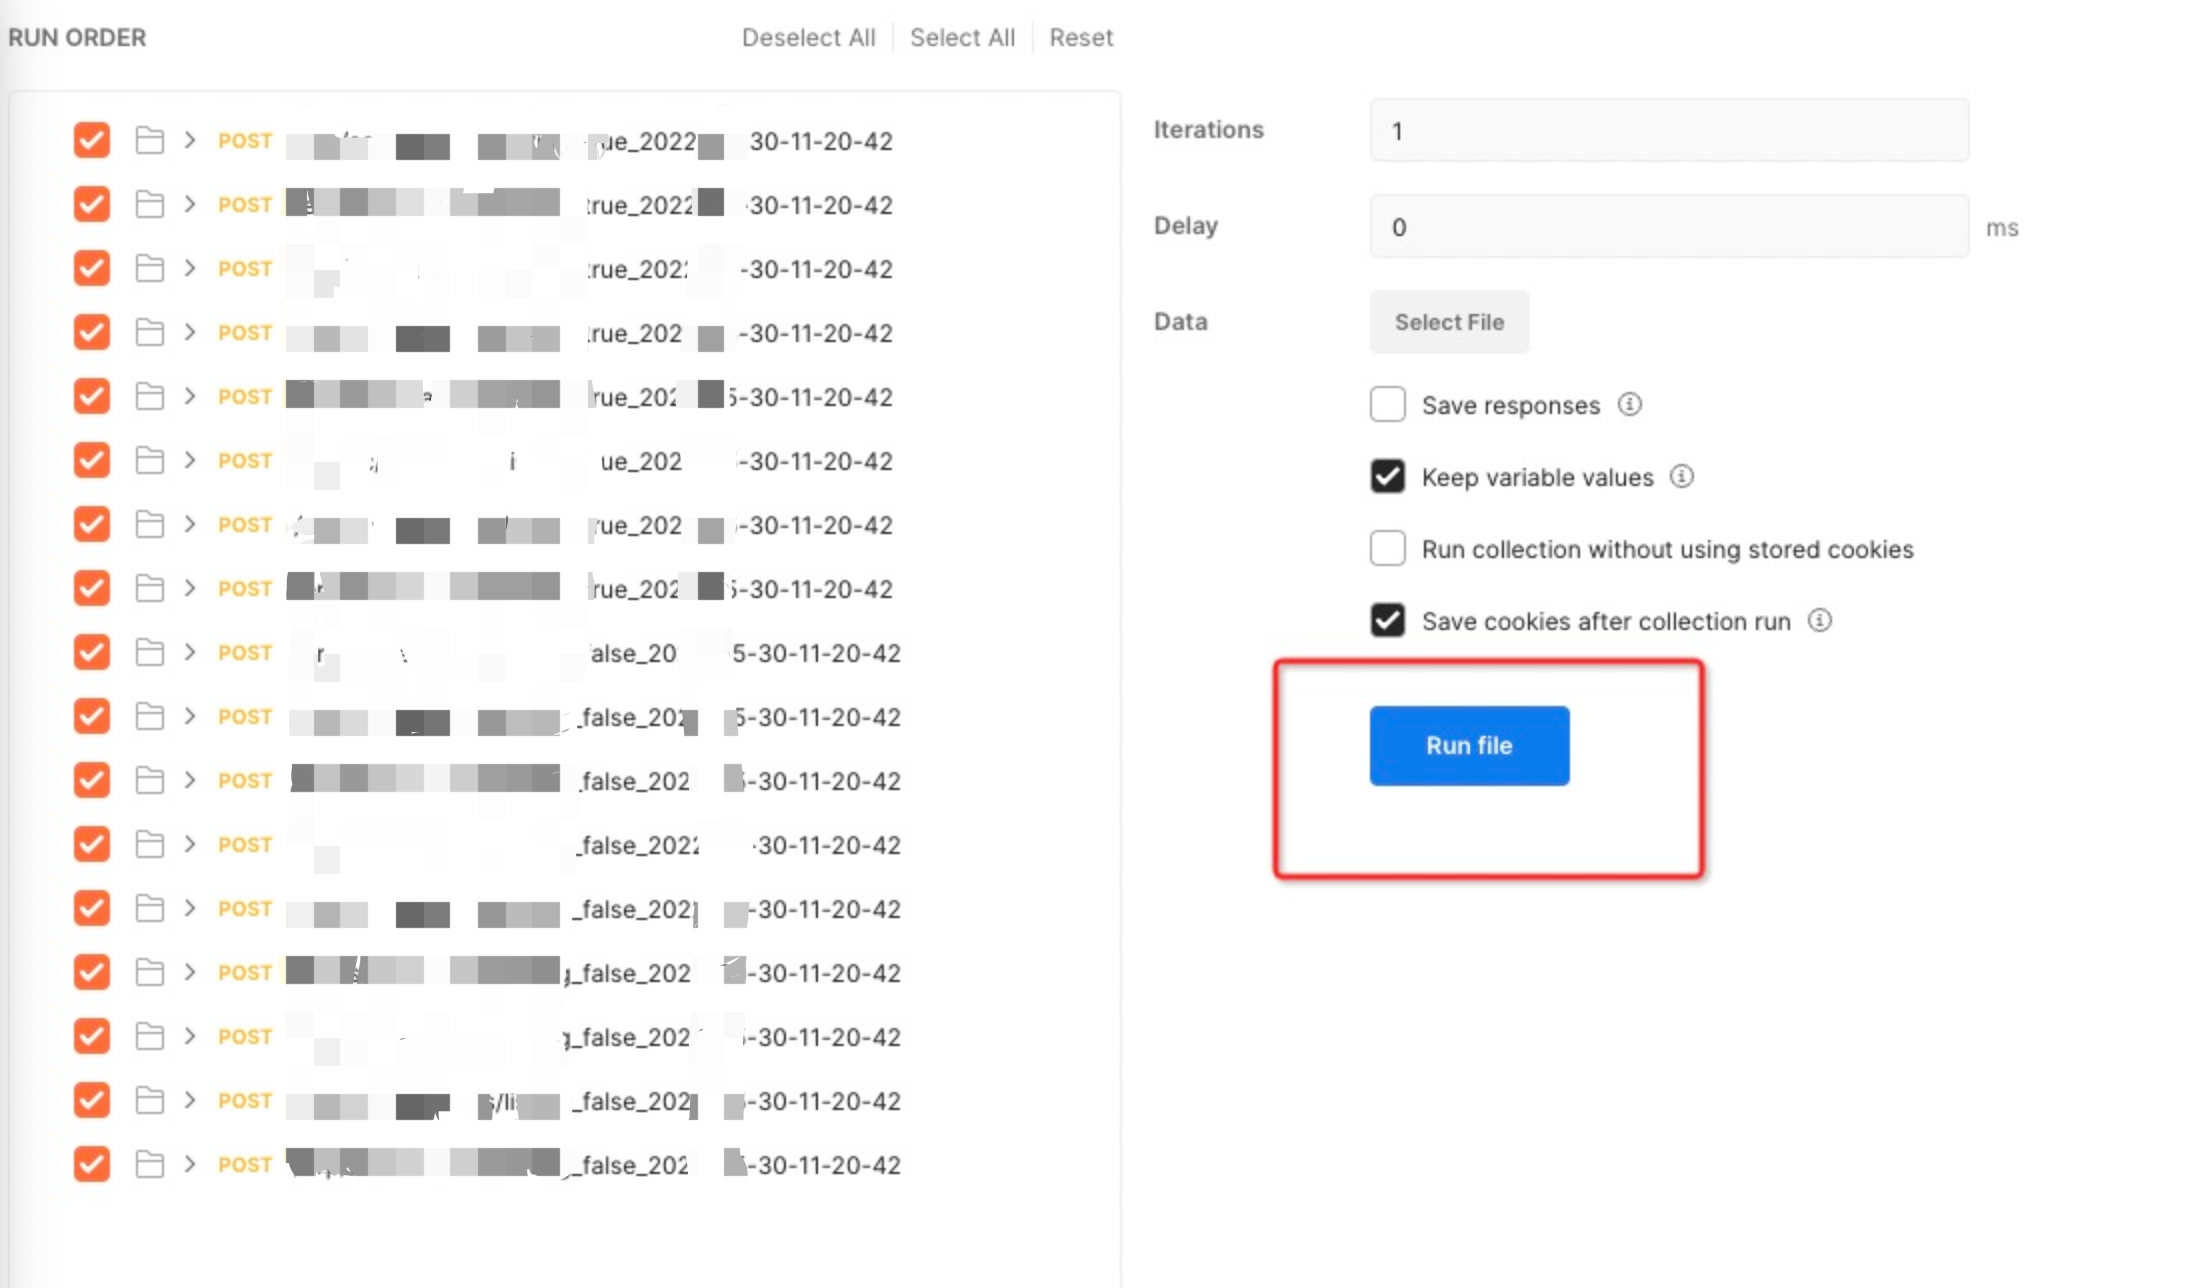Screen dimensions: 2194x1288
Task: Click folder icon in second request row
Action: tap(150, 204)
